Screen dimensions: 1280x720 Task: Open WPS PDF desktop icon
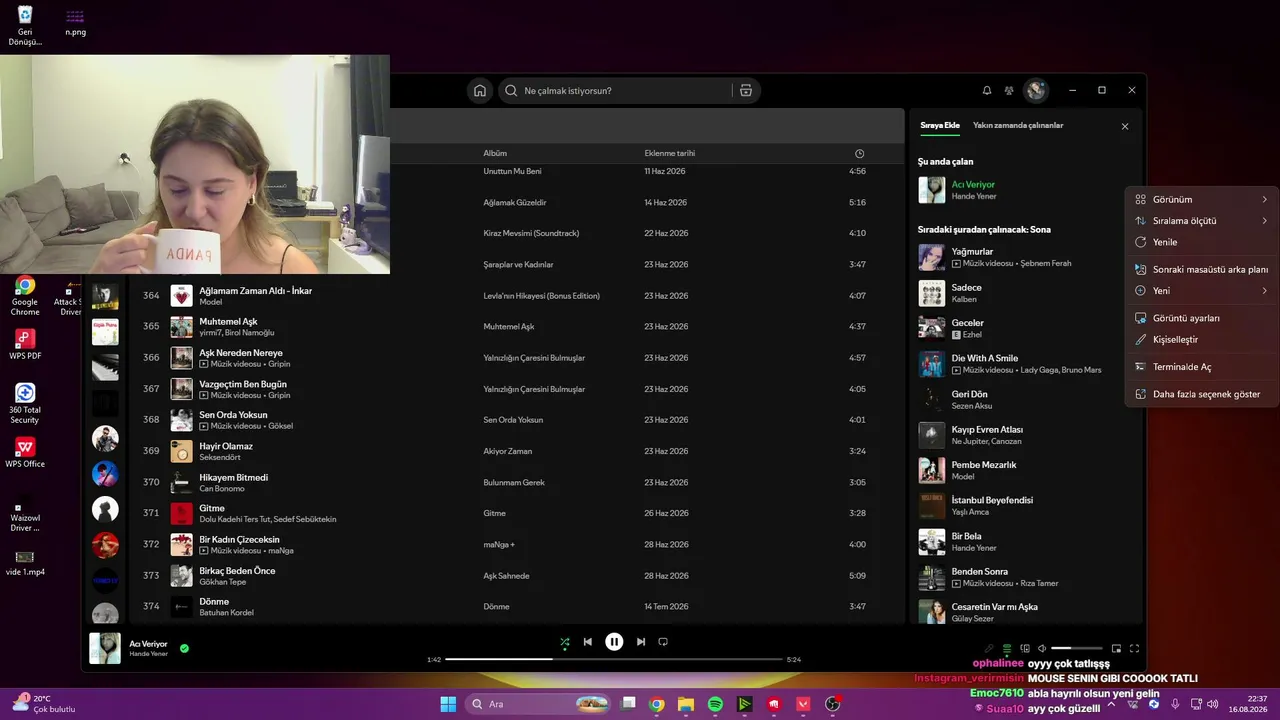coord(25,345)
